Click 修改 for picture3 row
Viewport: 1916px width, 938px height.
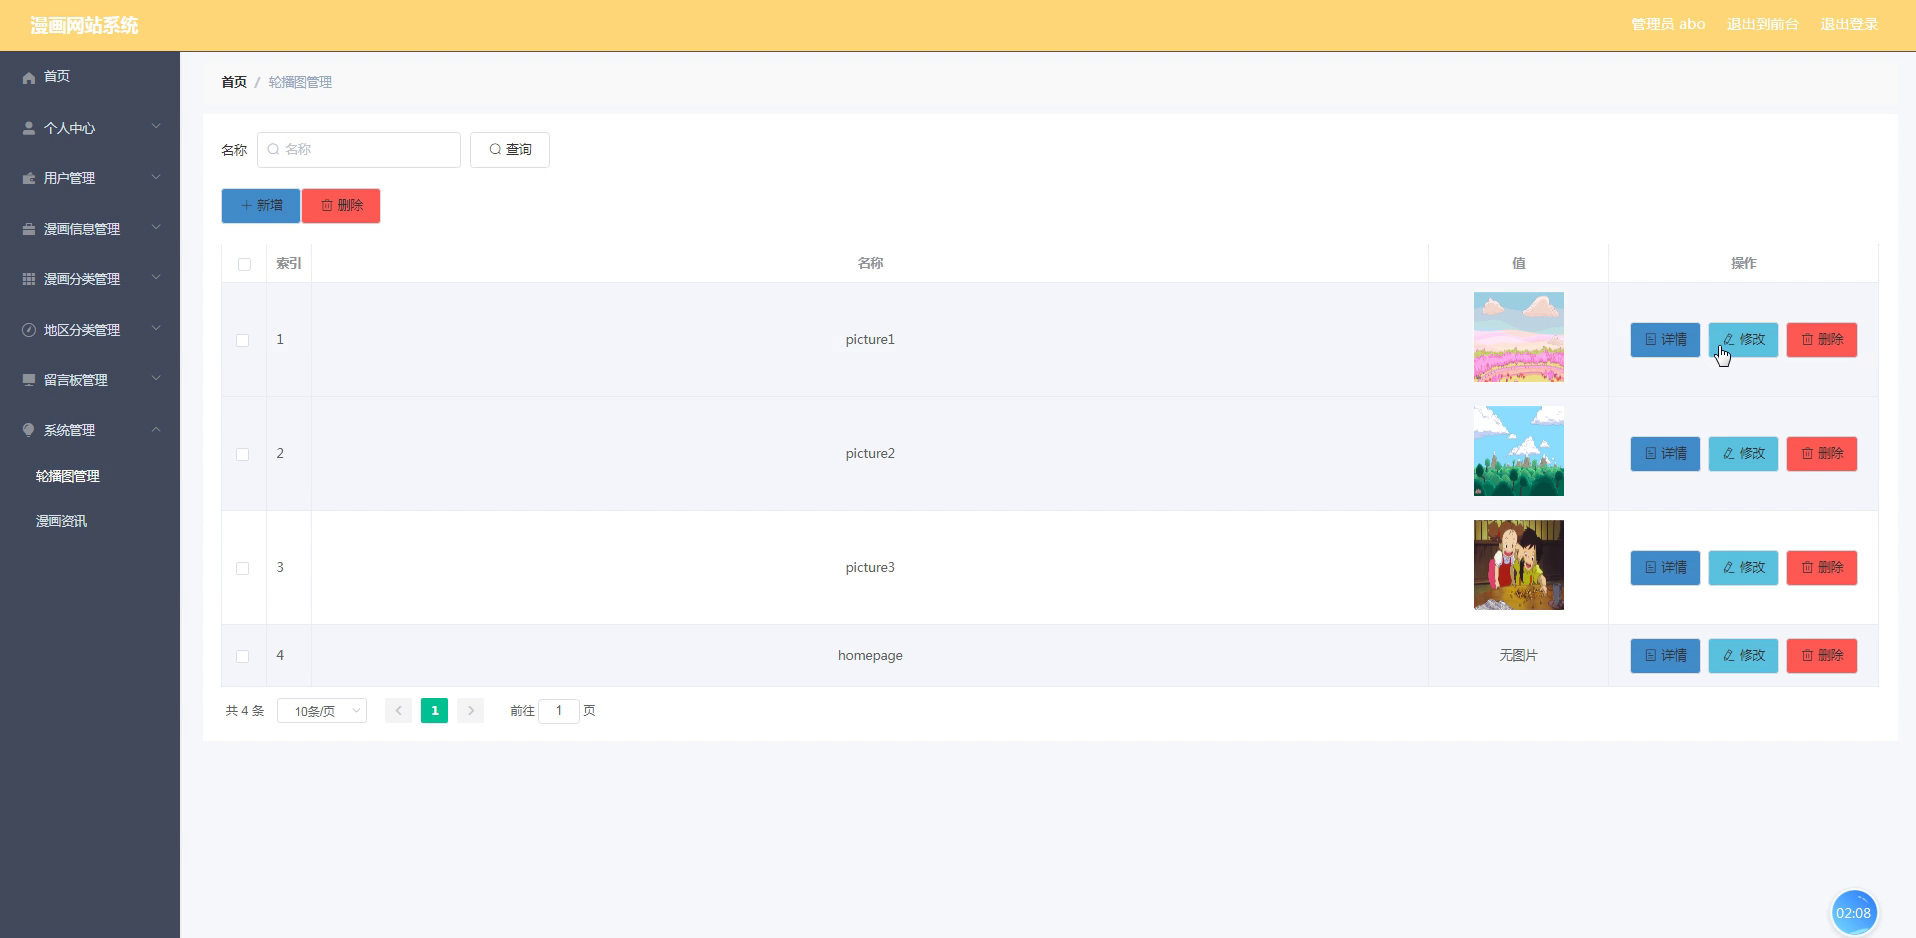click(x=1743, y=568)
